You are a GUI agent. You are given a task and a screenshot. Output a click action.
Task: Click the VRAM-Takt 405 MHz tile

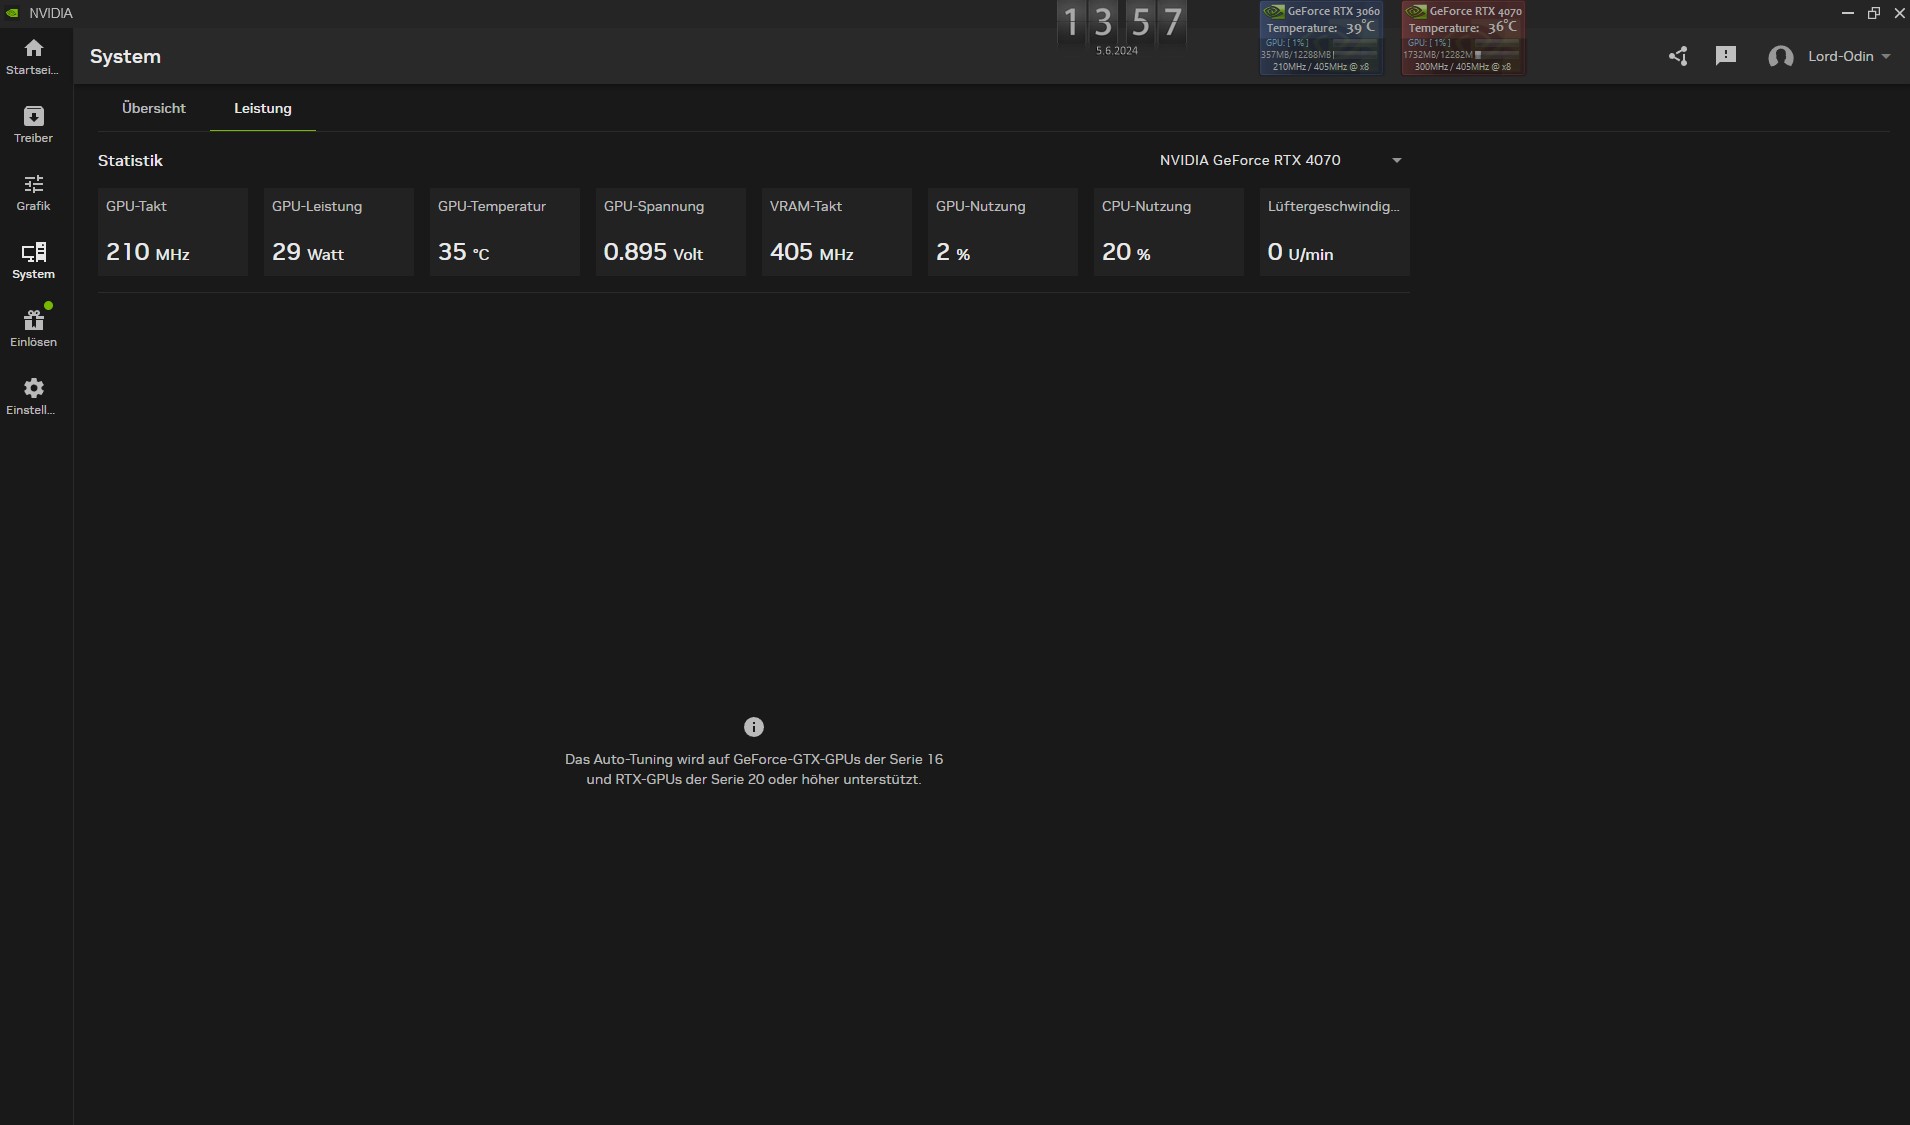point(837,231)
